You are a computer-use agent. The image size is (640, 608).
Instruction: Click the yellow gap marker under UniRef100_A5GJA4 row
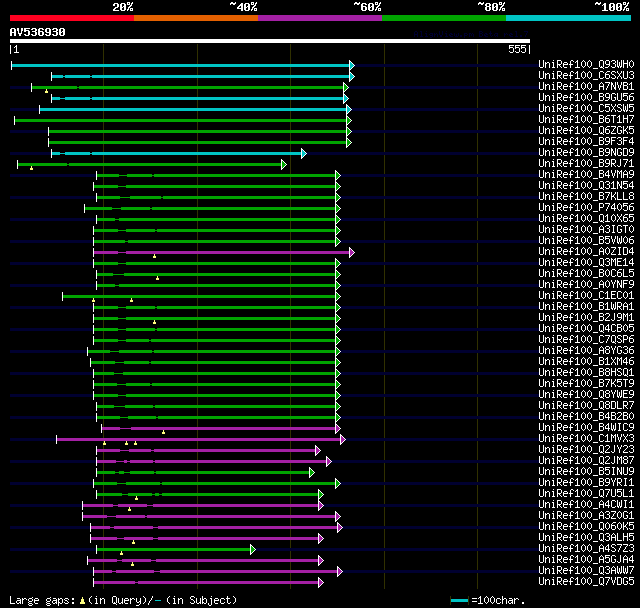(x=132, y=564)
